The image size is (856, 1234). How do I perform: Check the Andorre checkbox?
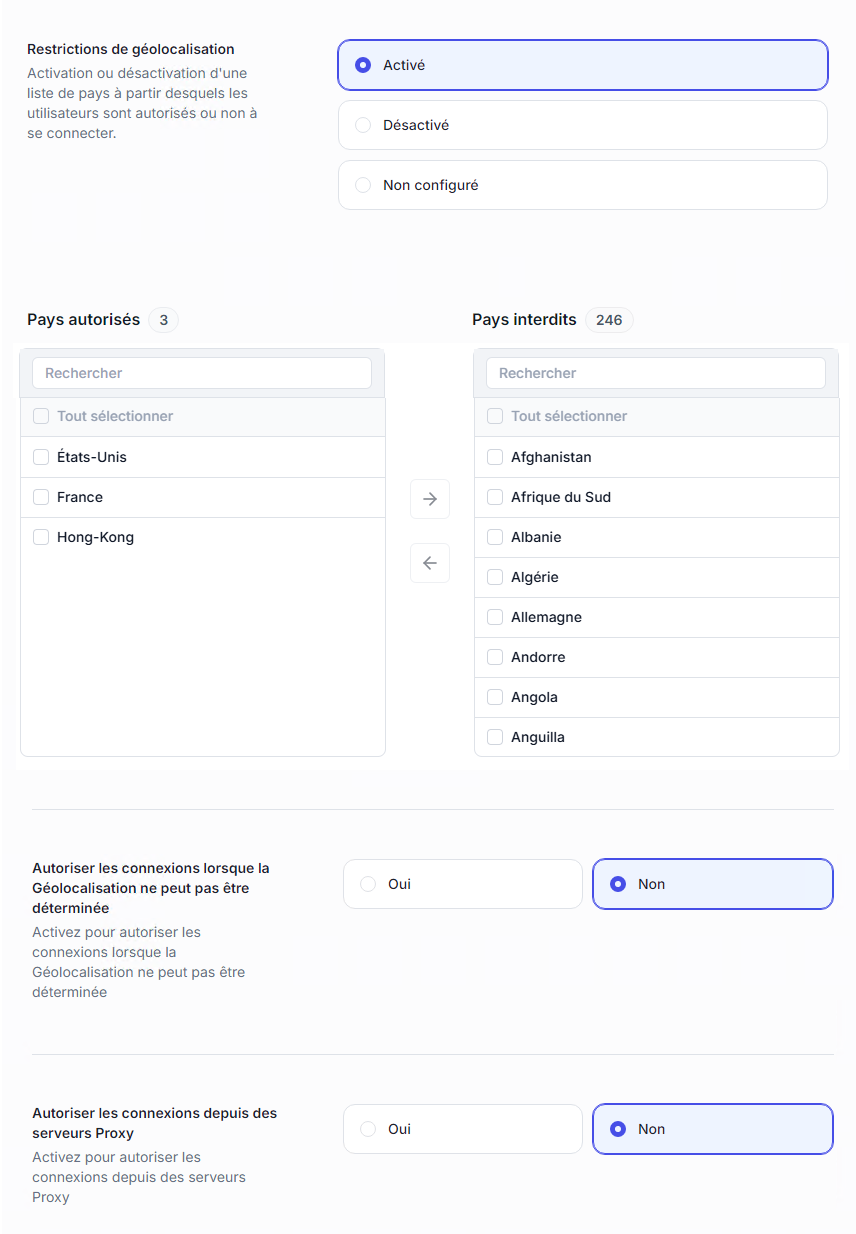[495, 657]
